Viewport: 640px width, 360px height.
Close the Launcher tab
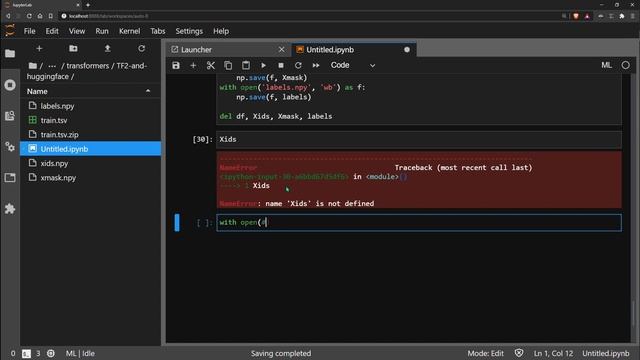(x=281, y=49)
